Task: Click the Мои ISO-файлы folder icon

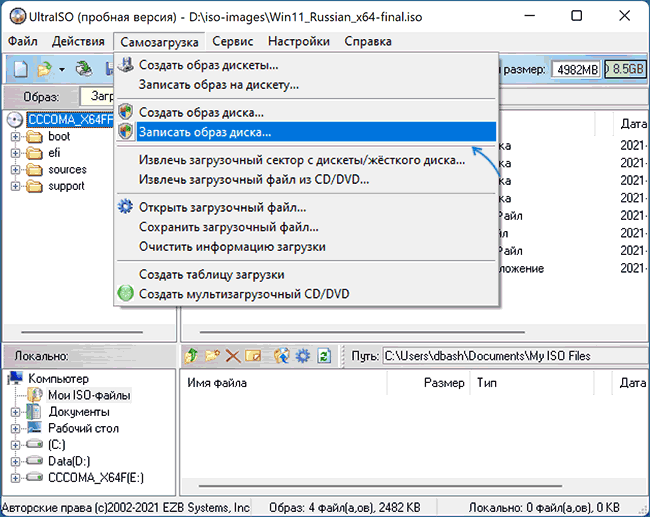Action: point(35,395)
